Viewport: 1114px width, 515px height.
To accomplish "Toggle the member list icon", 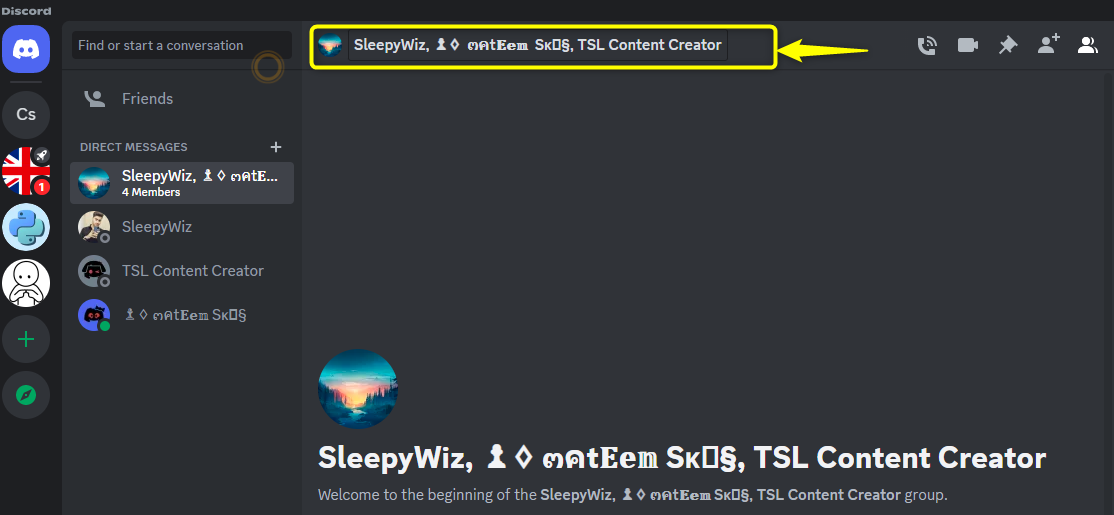I will pos(1088,45).
